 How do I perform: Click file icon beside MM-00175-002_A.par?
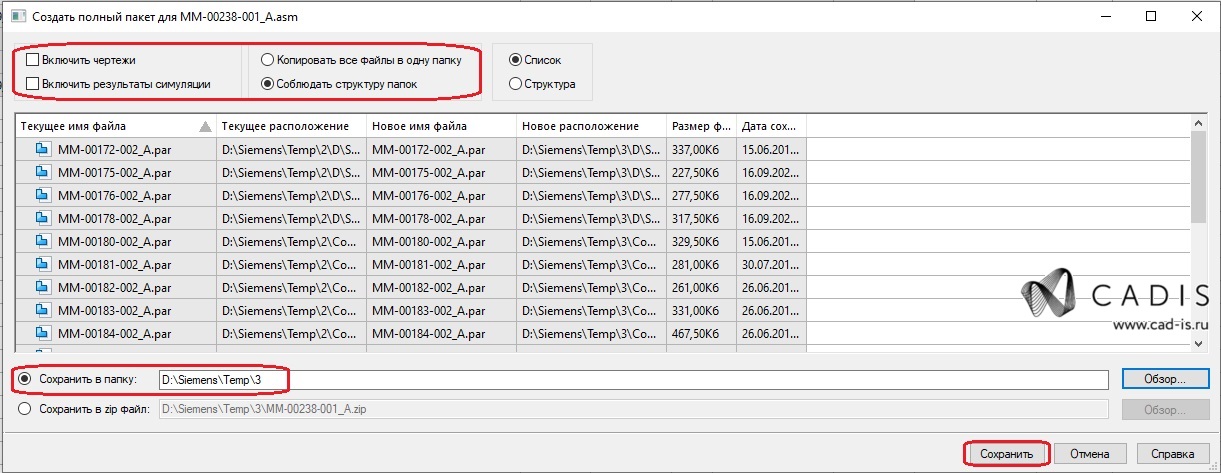click(42, 172)
